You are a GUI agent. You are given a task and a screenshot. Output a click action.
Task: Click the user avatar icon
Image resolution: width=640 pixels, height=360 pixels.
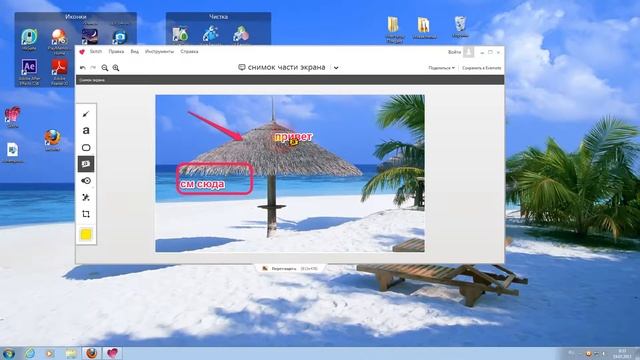[469, 52]
